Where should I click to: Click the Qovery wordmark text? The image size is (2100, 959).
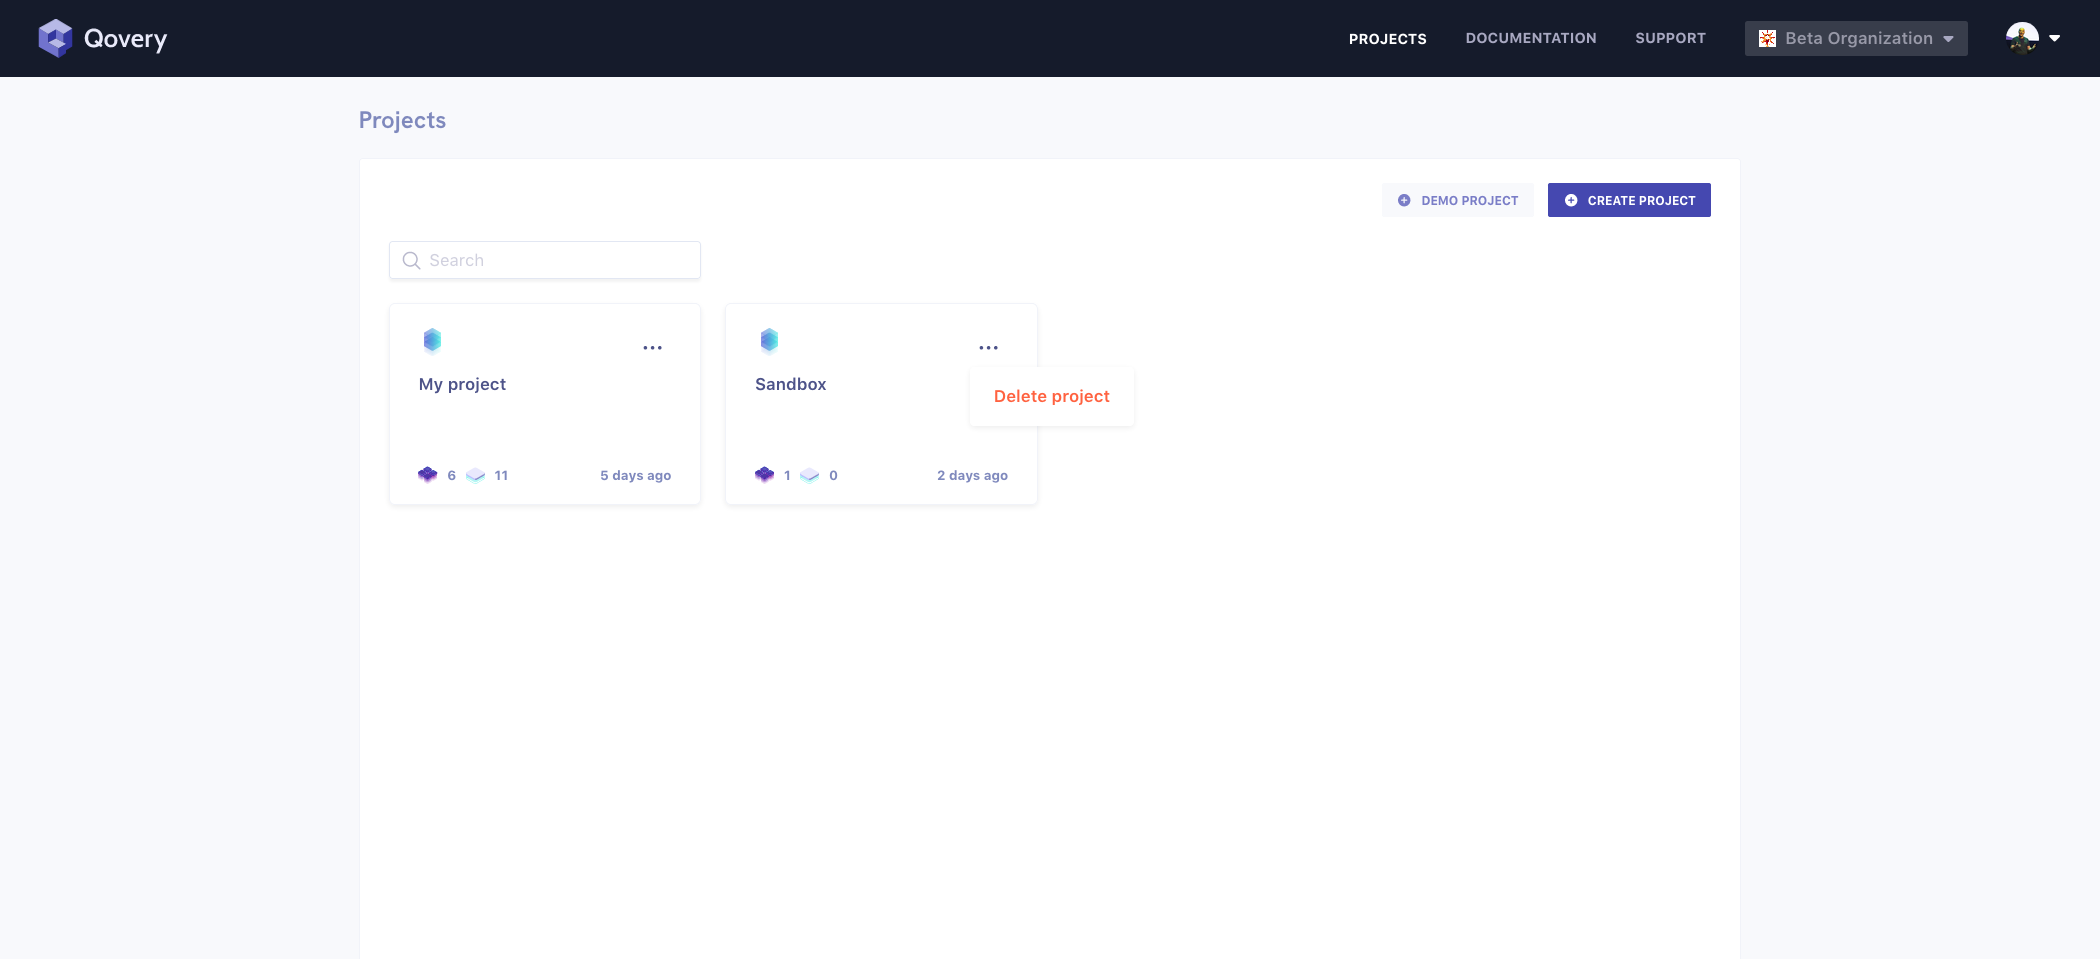[125, 39]
